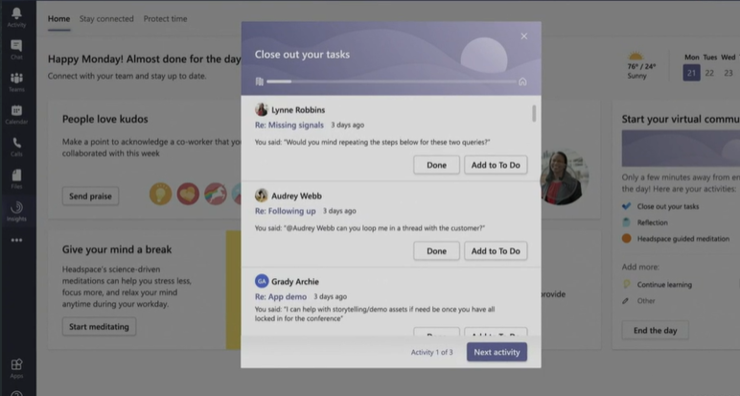Open the Re: App demo link
This screenshot has height=396, width=740.
[x=281, y=296]
